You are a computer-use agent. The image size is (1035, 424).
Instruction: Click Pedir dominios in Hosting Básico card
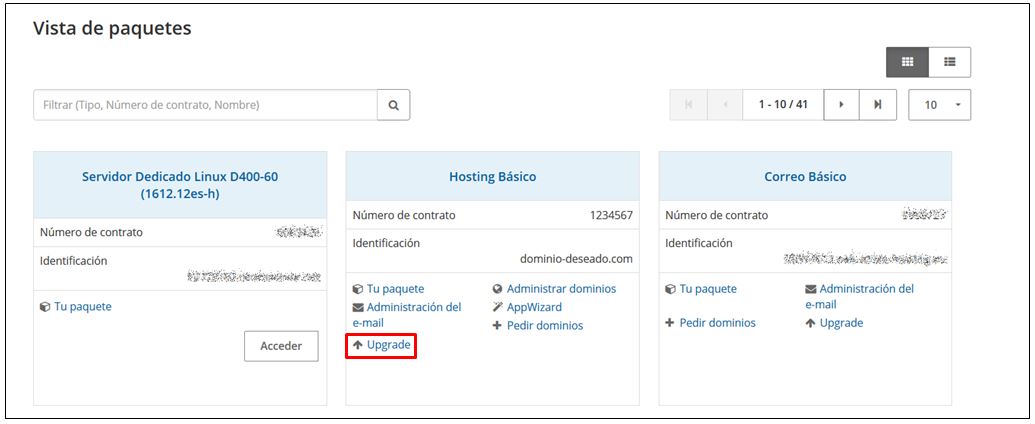point(545,326)
